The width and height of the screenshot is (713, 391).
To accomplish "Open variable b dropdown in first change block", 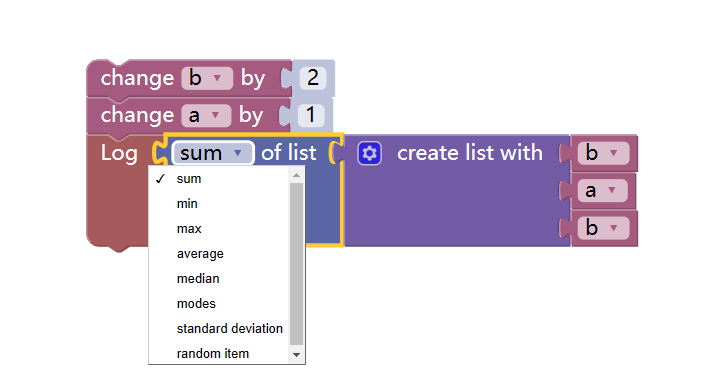I will point(207,78).
